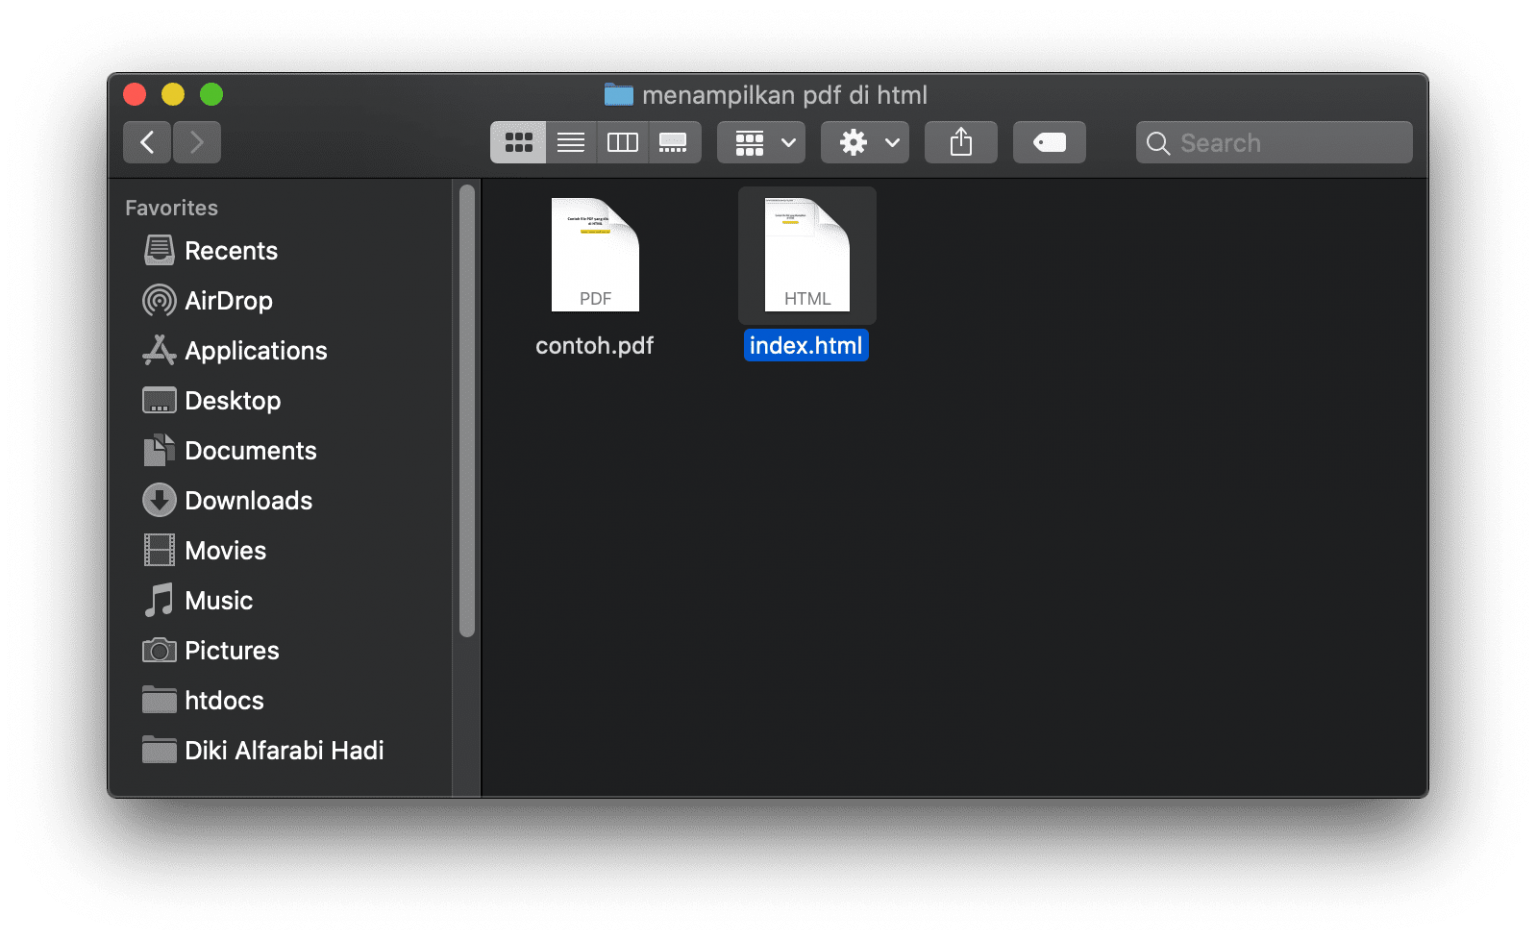Click the green full screen button

click(211, 94)
